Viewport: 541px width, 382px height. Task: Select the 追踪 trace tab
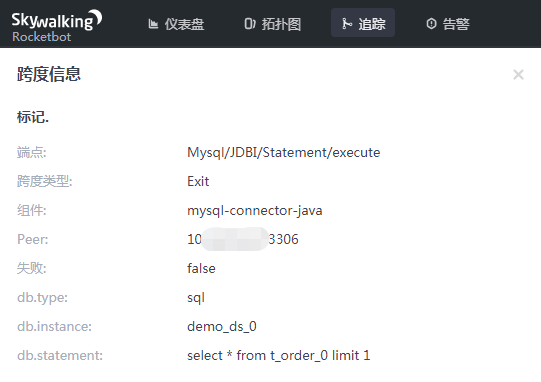(363, 23)
